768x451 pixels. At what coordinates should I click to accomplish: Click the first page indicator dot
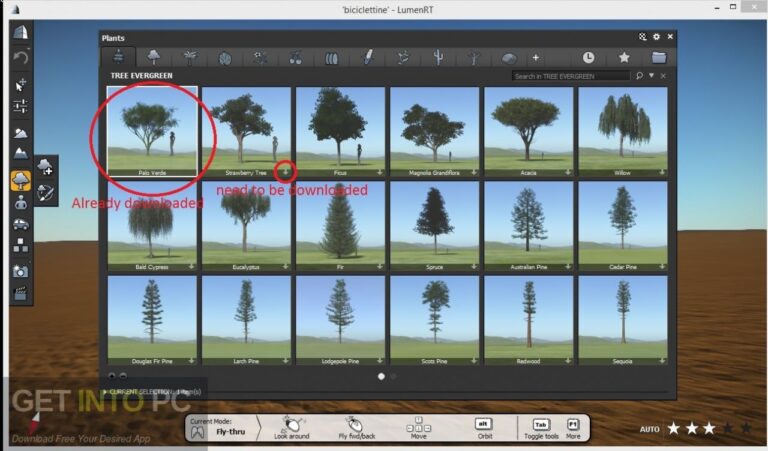coord(381,376)
